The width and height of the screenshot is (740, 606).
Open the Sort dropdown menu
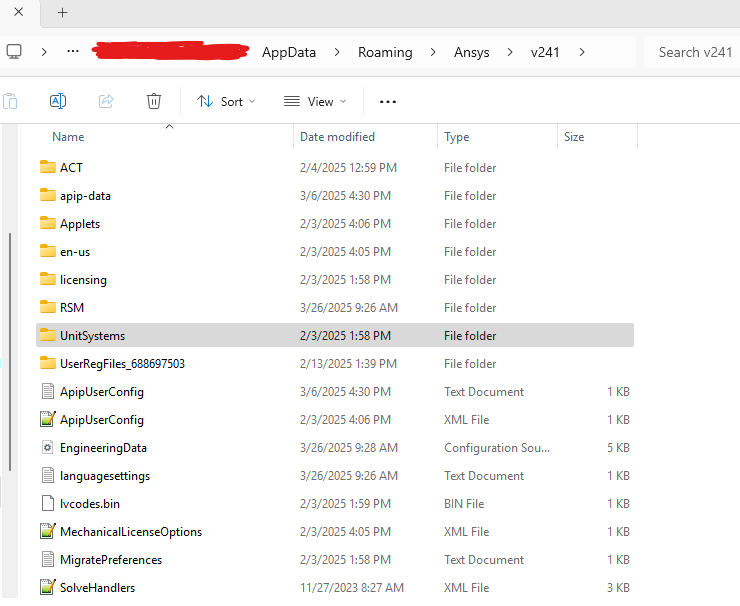click(226, 101)
